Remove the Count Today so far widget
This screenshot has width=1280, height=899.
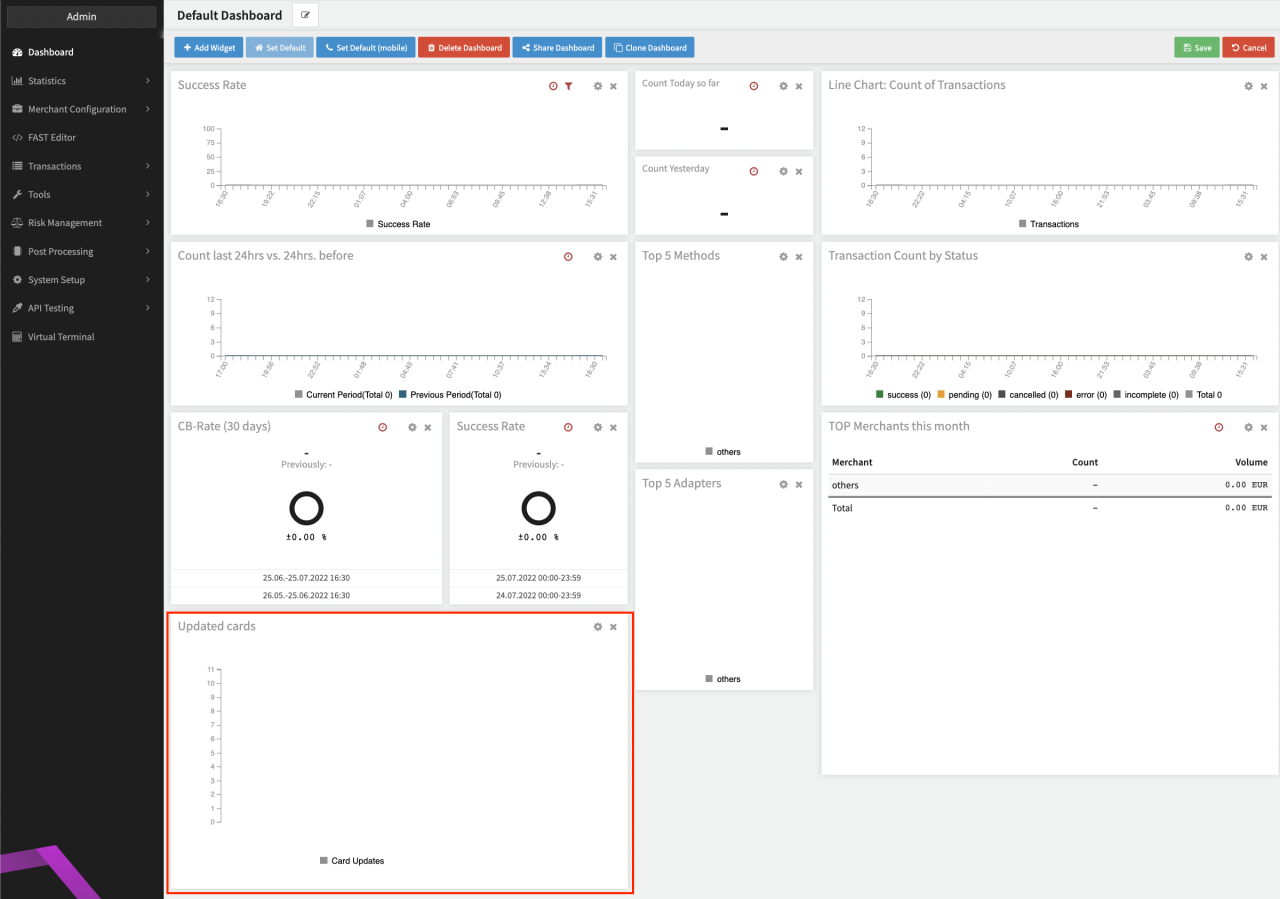(x=799, y=87)
